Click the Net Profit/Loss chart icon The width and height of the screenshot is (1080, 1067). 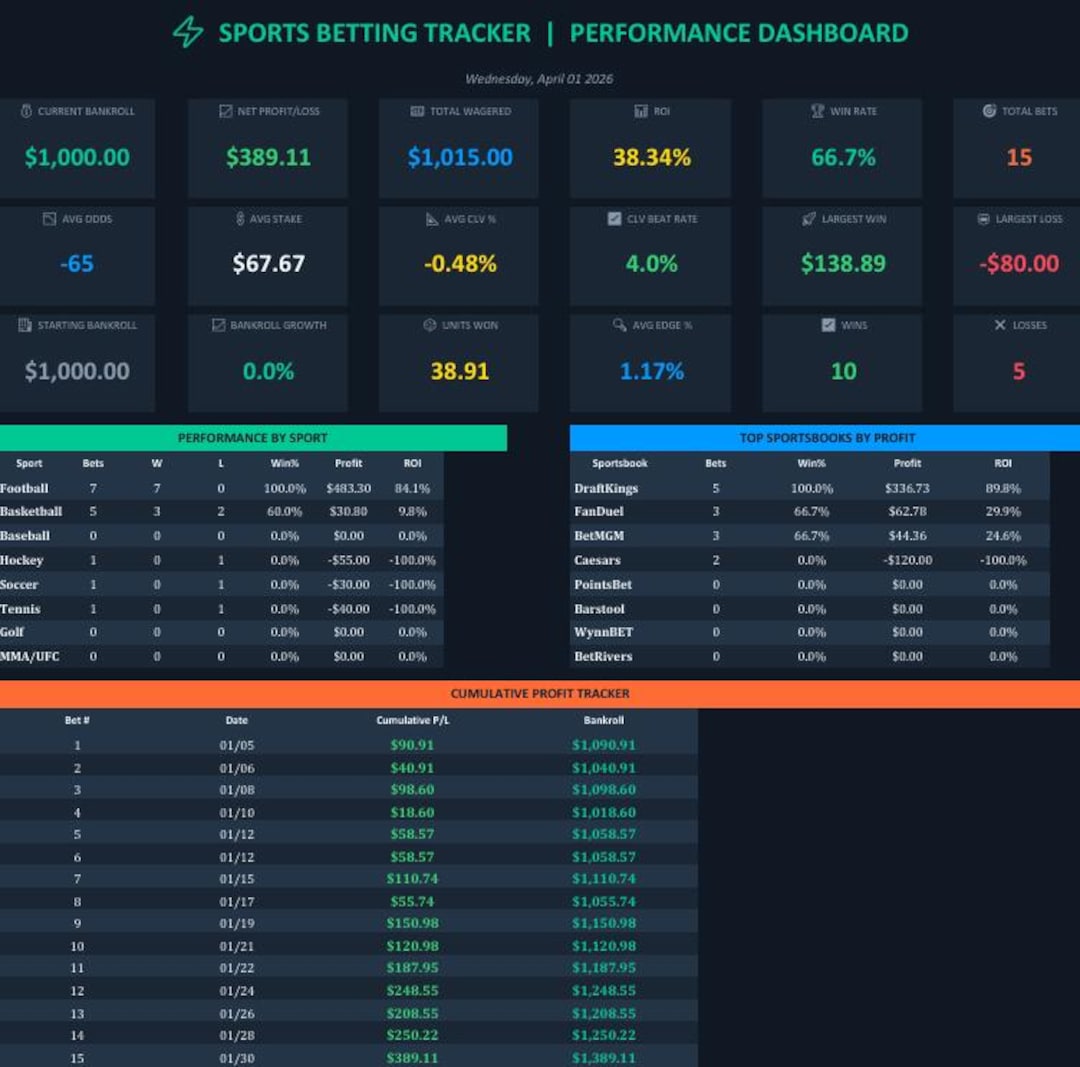tap(225, 111)
